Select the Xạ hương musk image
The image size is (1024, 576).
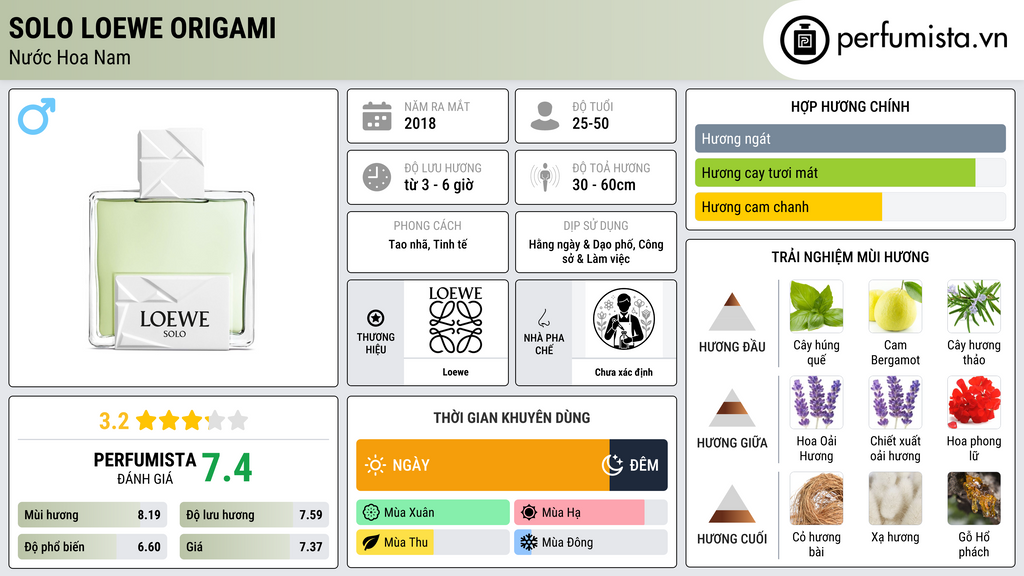[895, 499]
